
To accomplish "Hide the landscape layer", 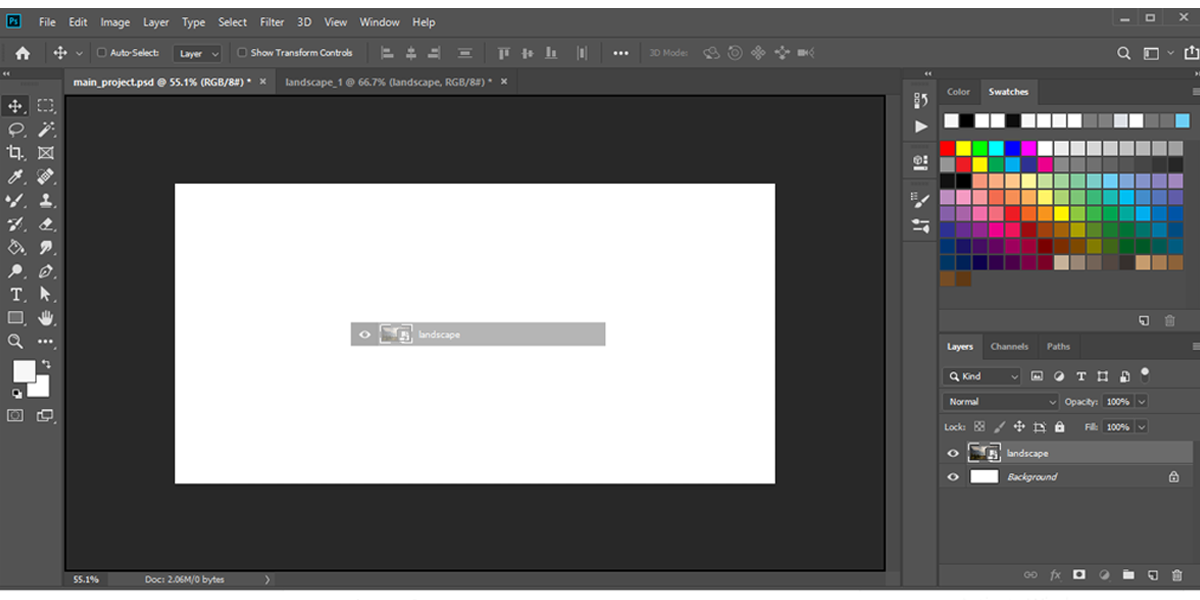I will [x=952, y=452].
